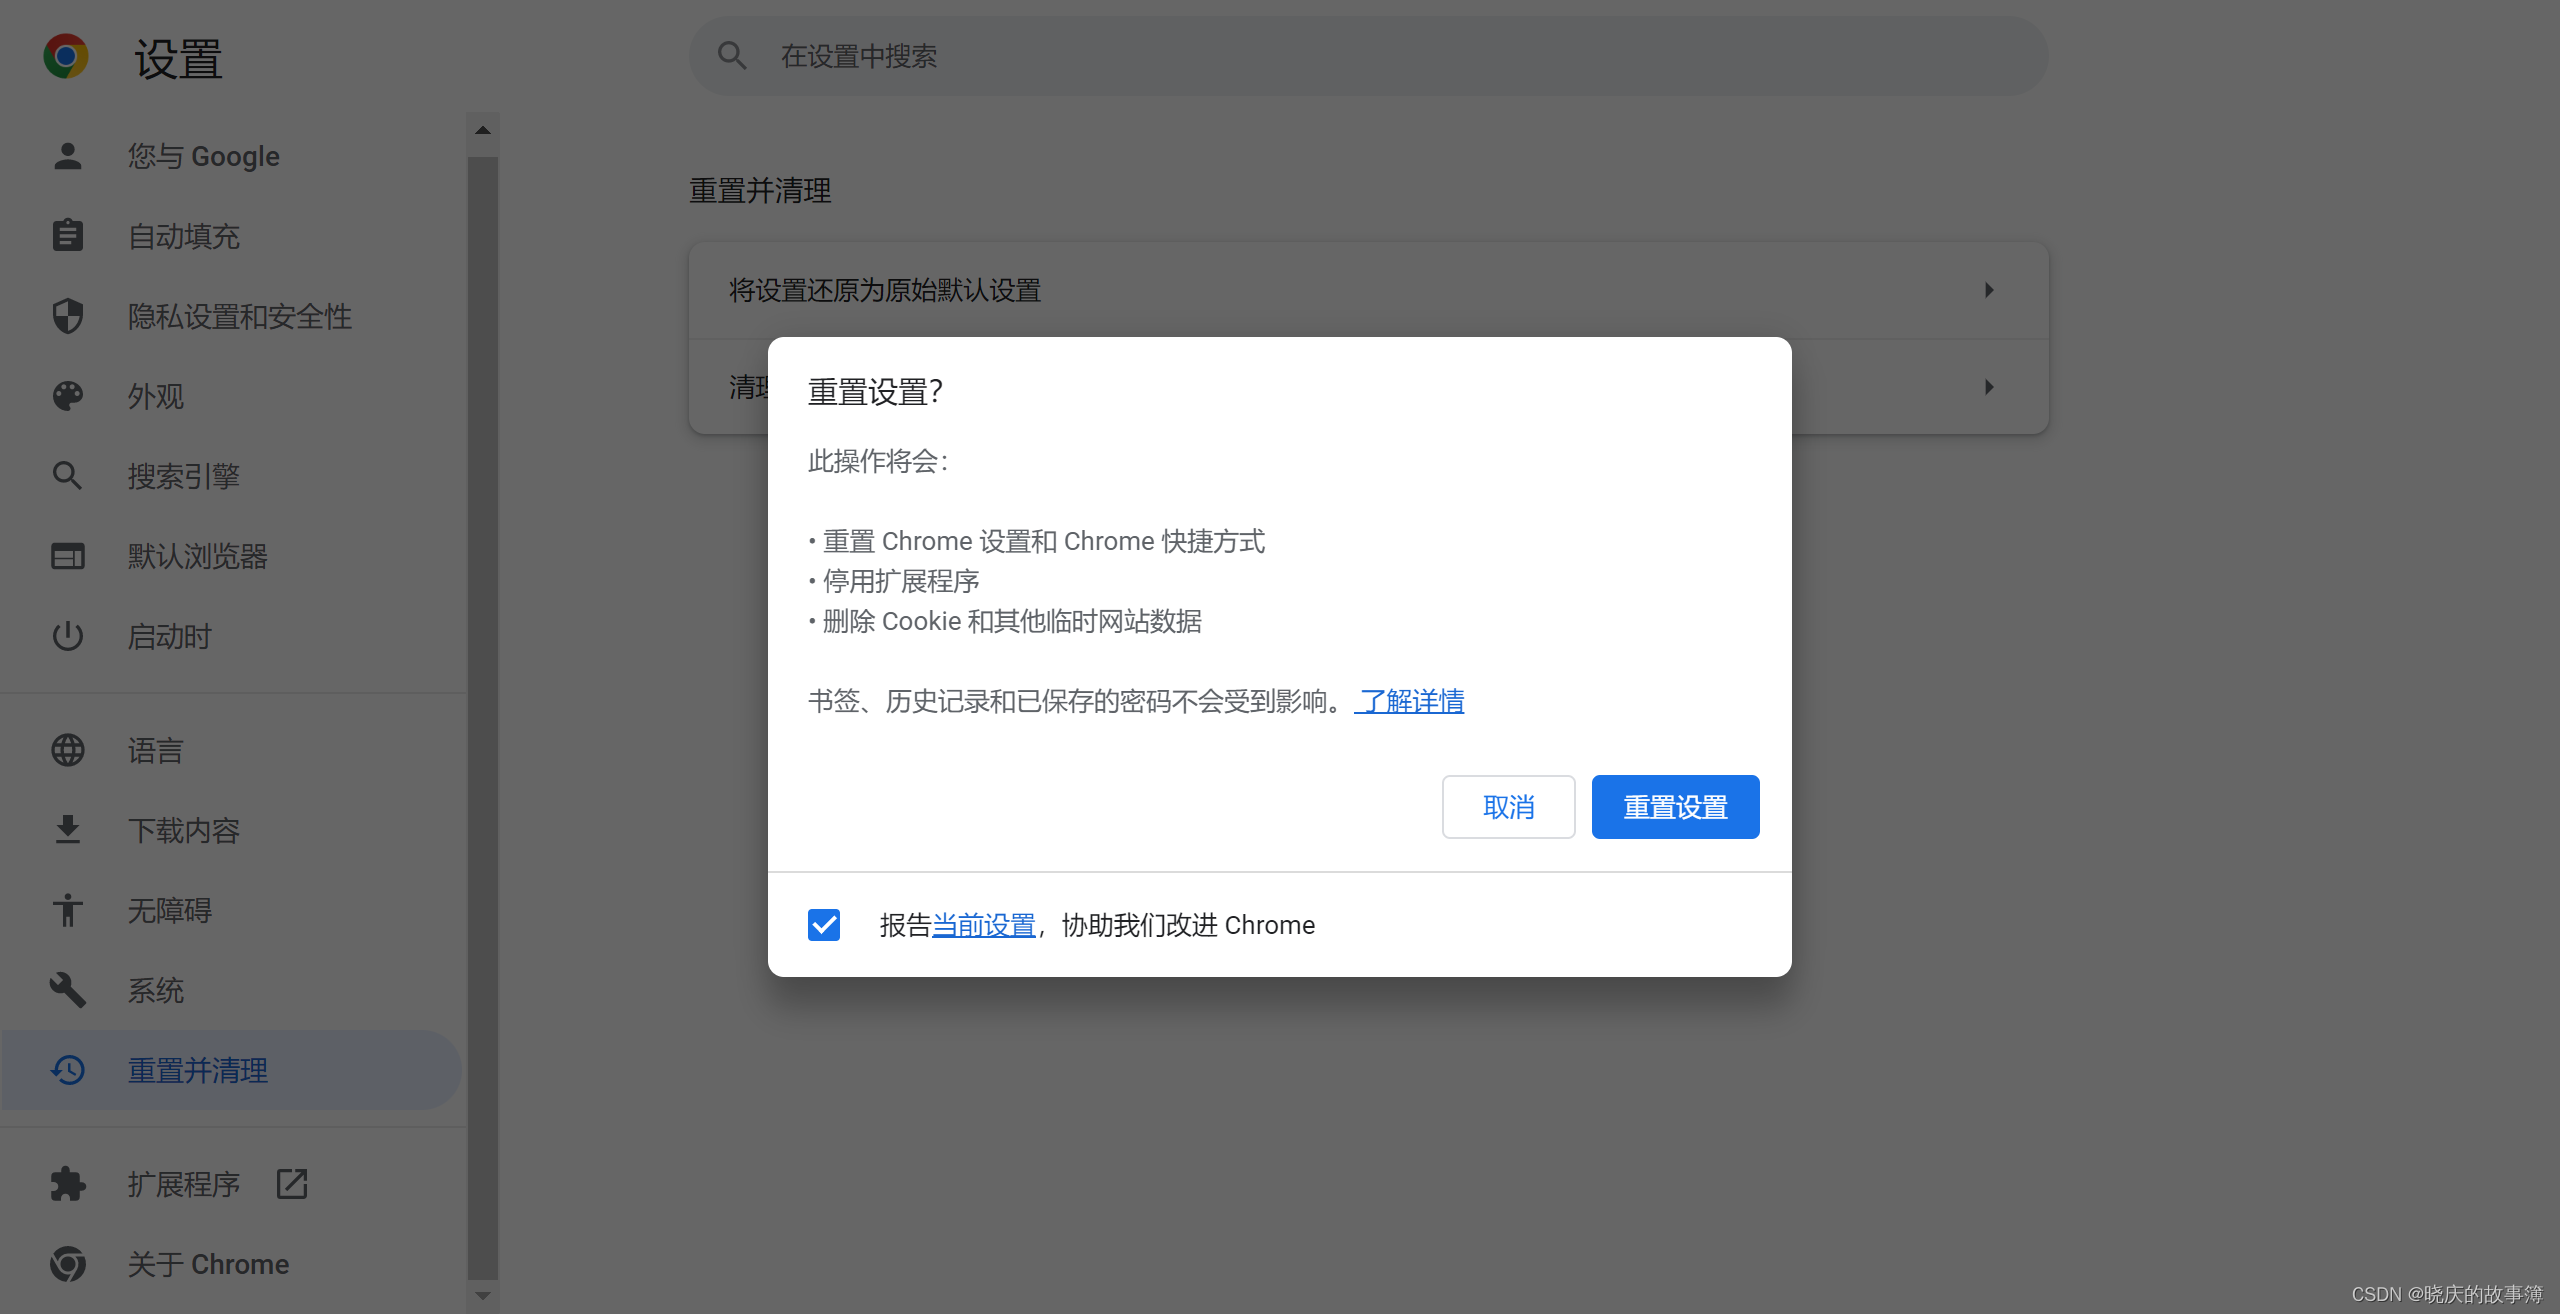Click the palette icon for 外观
Viewport: 2560px width, 1314px height.
tap(67, 396)
